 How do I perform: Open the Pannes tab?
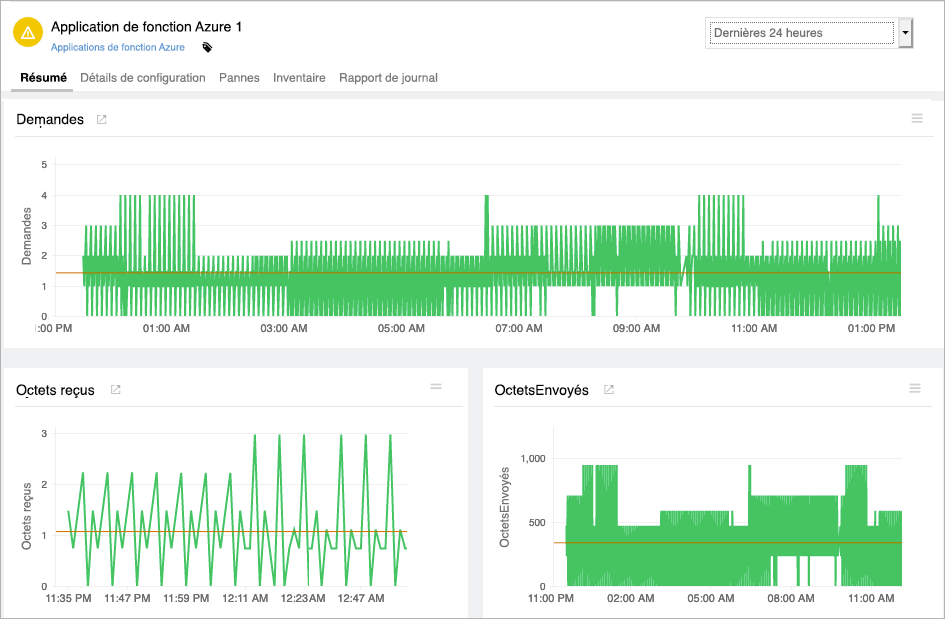[x=239, y=77]
